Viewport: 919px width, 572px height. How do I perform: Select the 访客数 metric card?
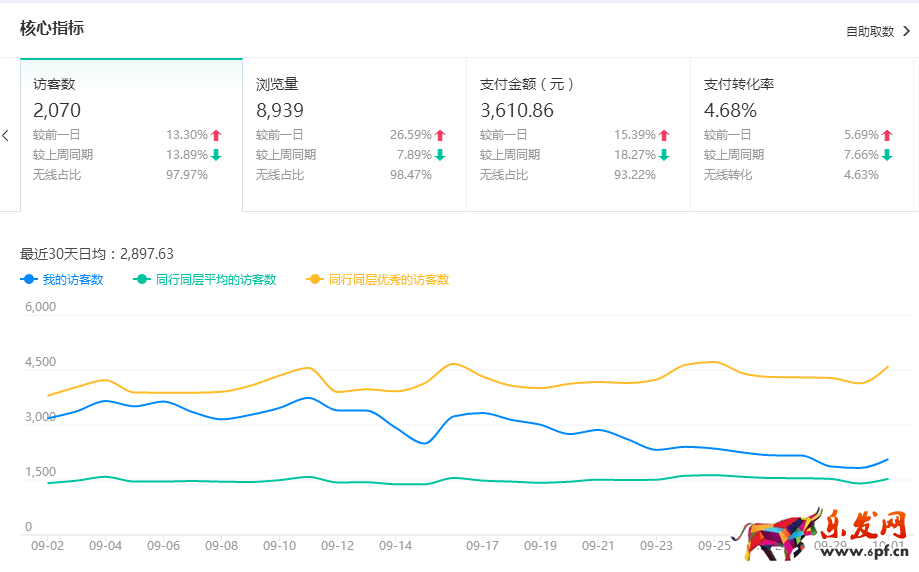pyautogui.click(x=131, y=134)
